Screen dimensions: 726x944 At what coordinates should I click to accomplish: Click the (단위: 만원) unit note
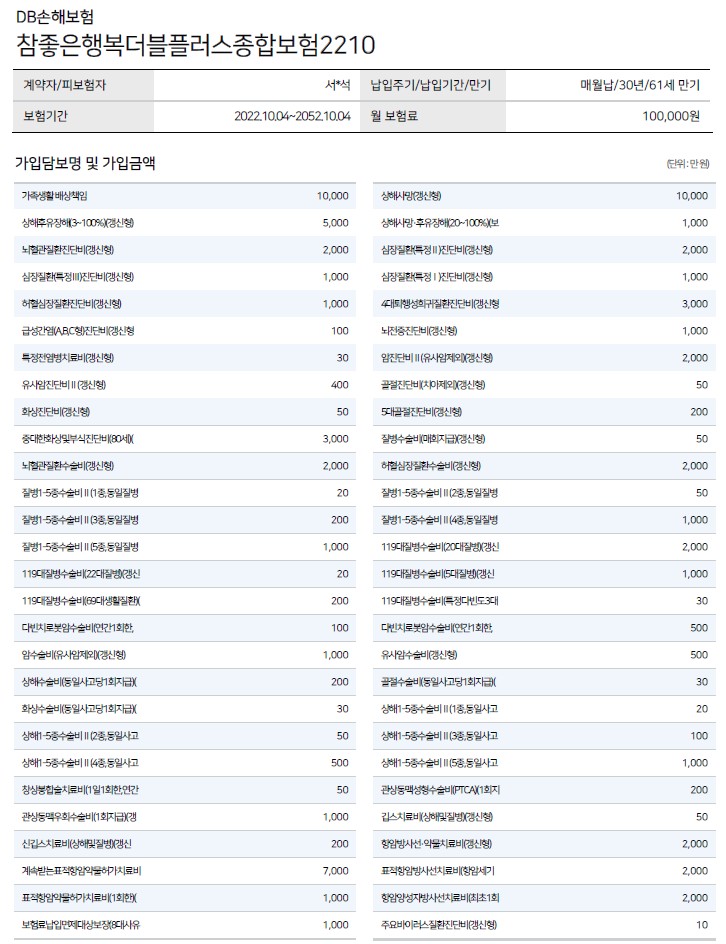click(x=687, y=164)
